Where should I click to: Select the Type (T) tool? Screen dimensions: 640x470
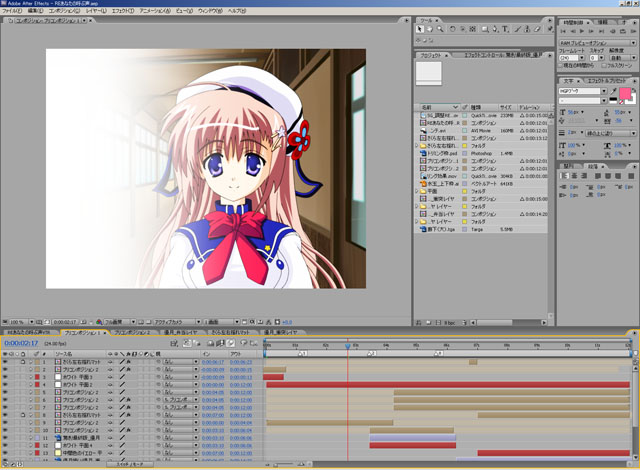pyautogui.click(x=505, y=29)
